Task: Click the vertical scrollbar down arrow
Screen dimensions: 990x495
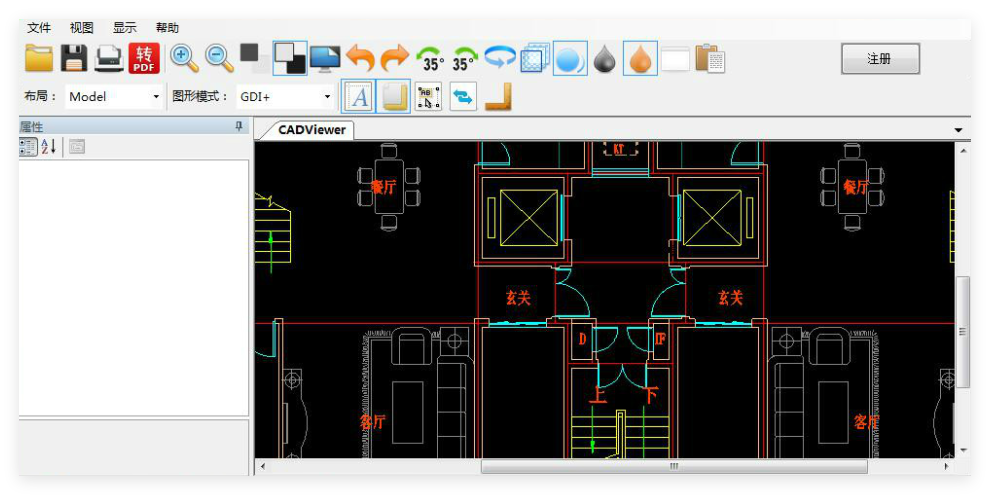Action: click(963, 450)
